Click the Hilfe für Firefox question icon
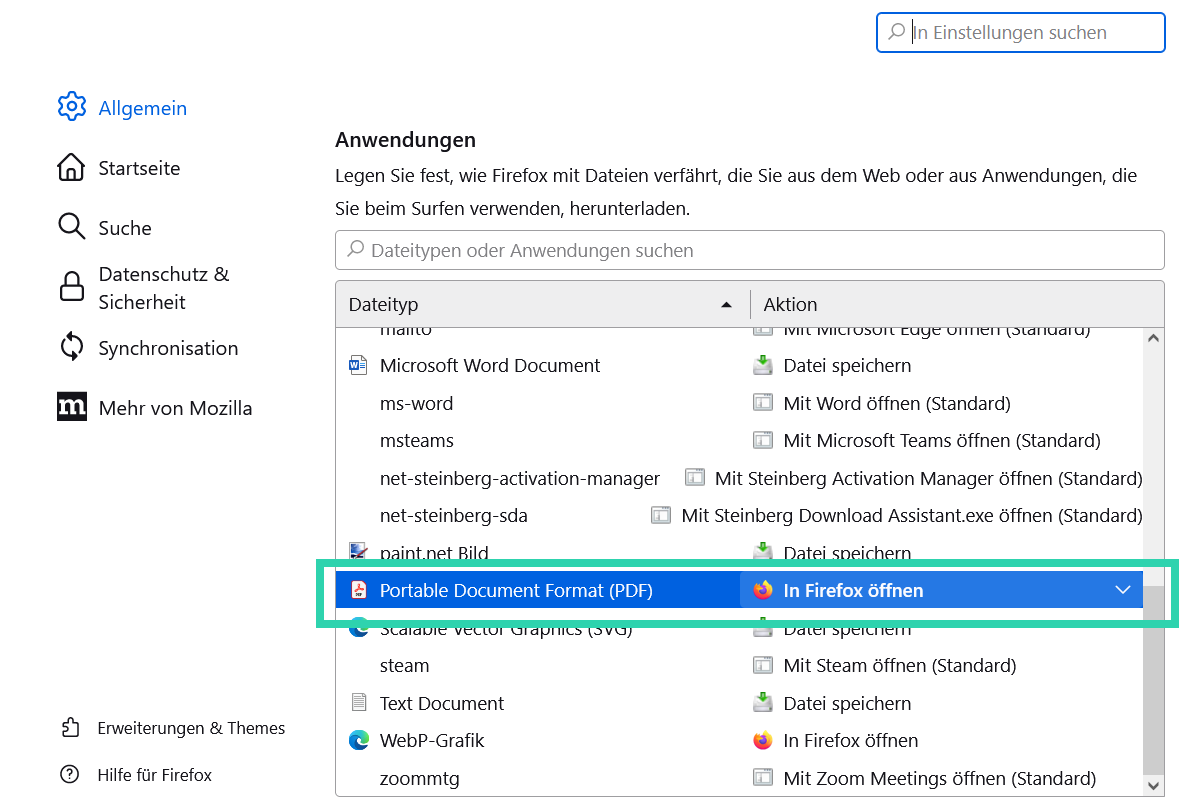The image size is (1204, 804). click(70, 775)
